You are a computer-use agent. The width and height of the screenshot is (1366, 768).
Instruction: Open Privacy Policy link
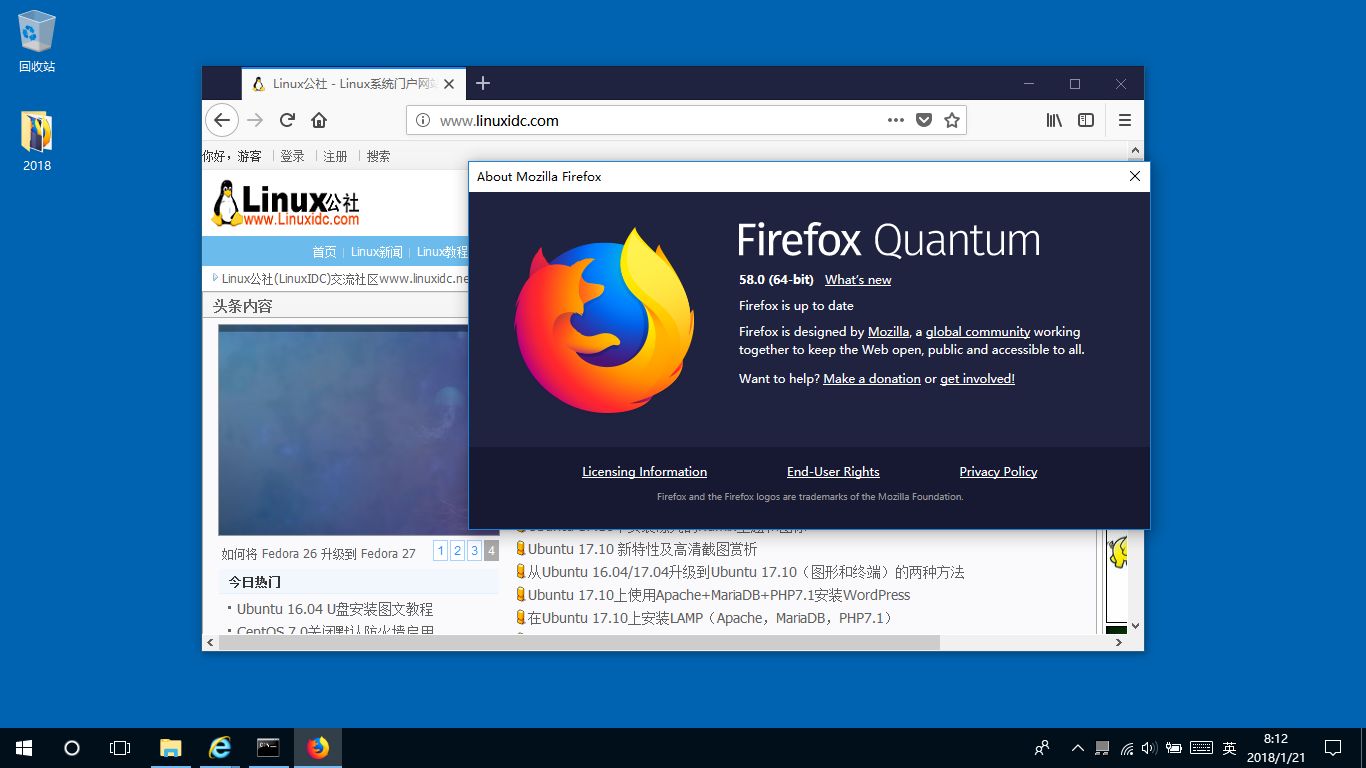tap(998, 472)
